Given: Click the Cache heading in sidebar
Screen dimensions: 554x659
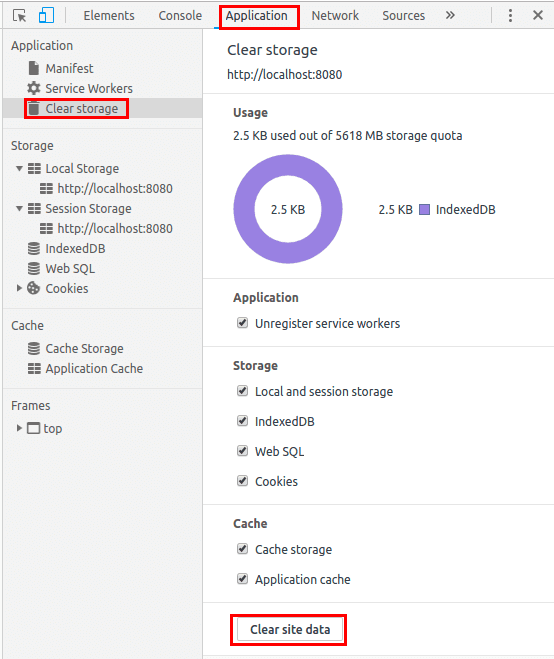Looking at the screenshot, I should [x=27, y=325].
